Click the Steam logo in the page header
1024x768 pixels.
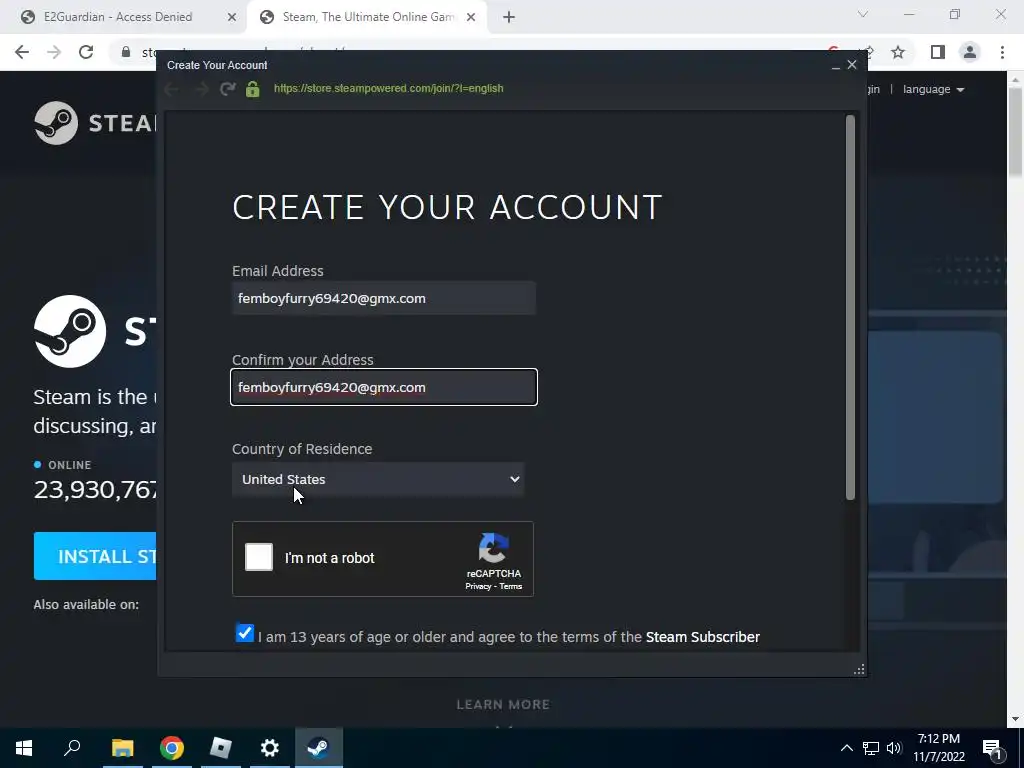95,123
